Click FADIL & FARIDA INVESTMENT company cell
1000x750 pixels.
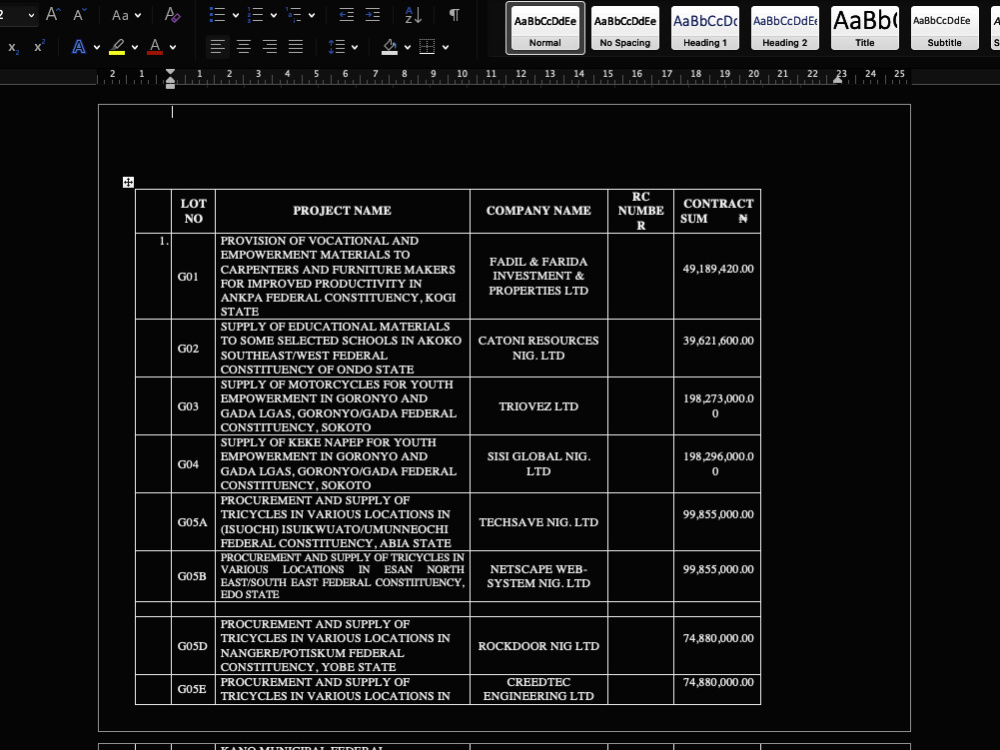point(539,276)
